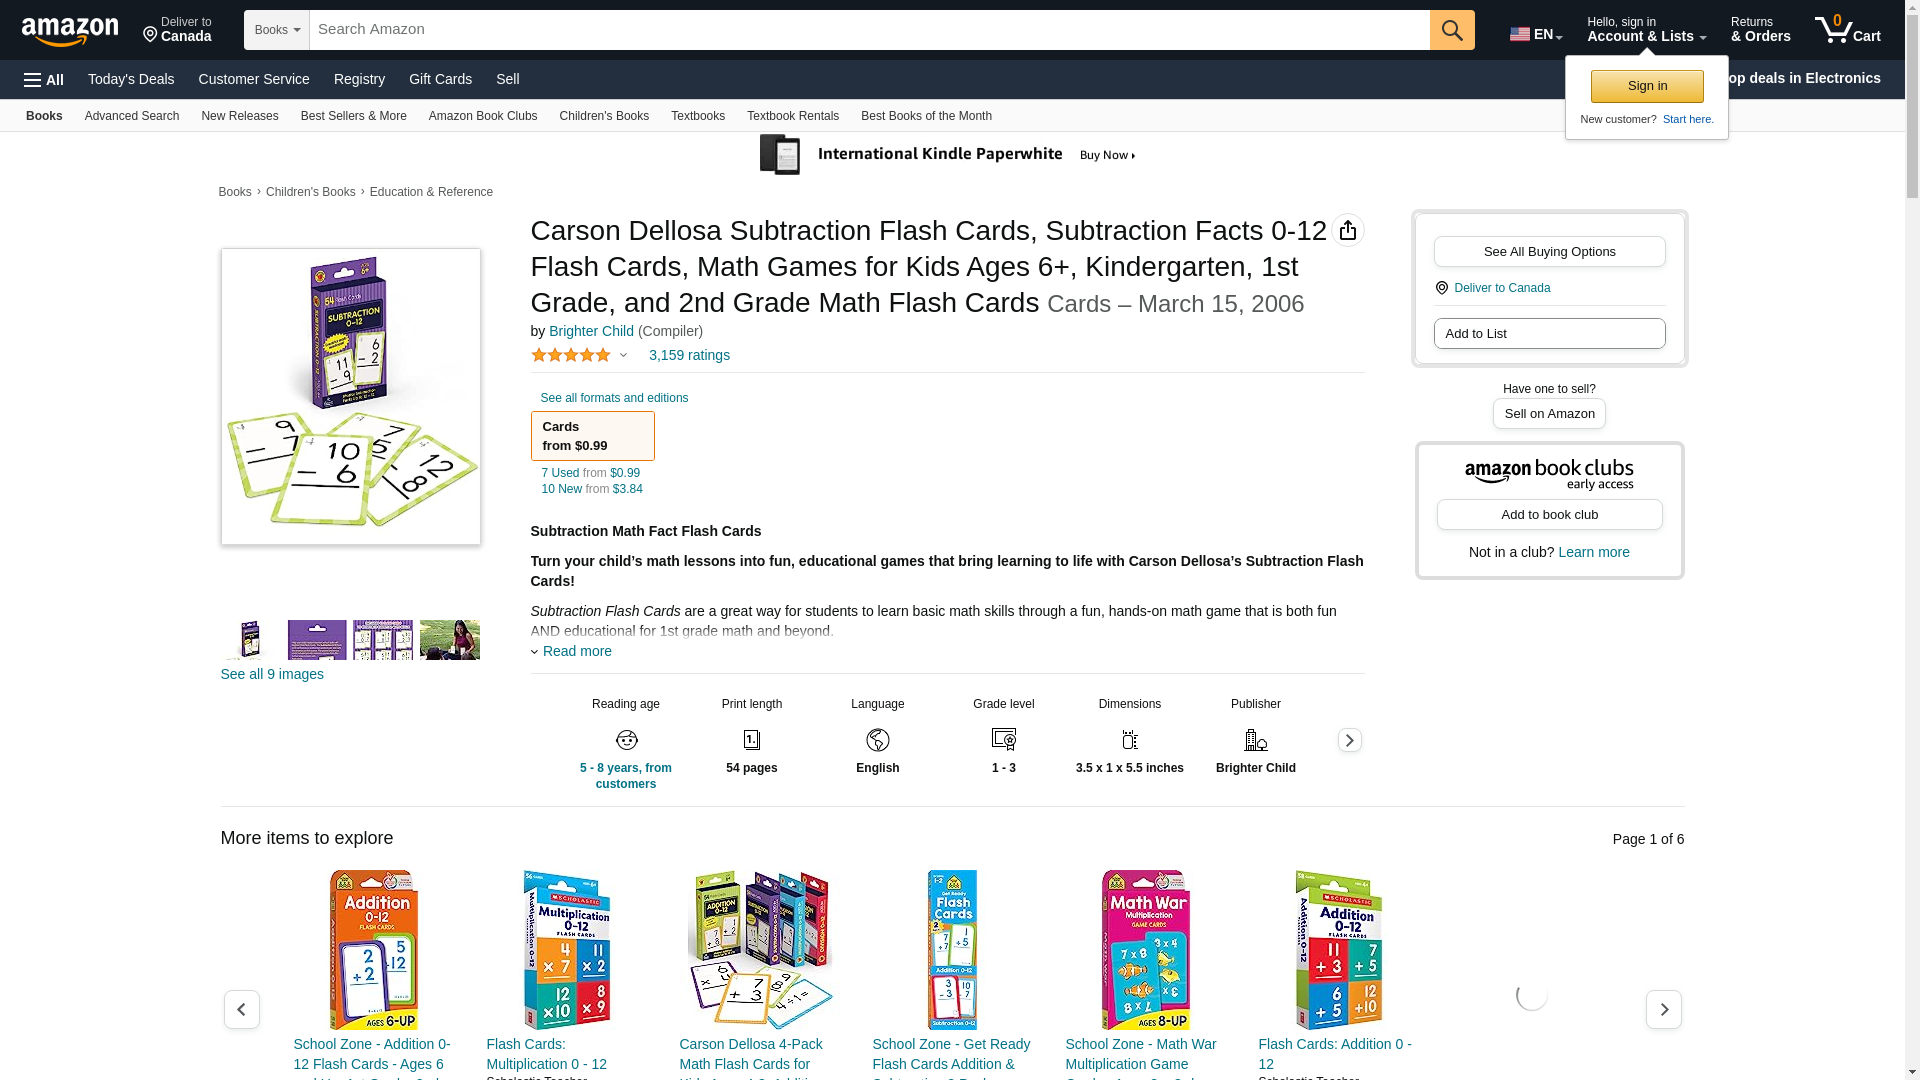The height and width of the screenshot is (1080, 1920).
Task: Open Today's Deals in the navigation bar
Action: pyautogui.click(x=131, y=79)
